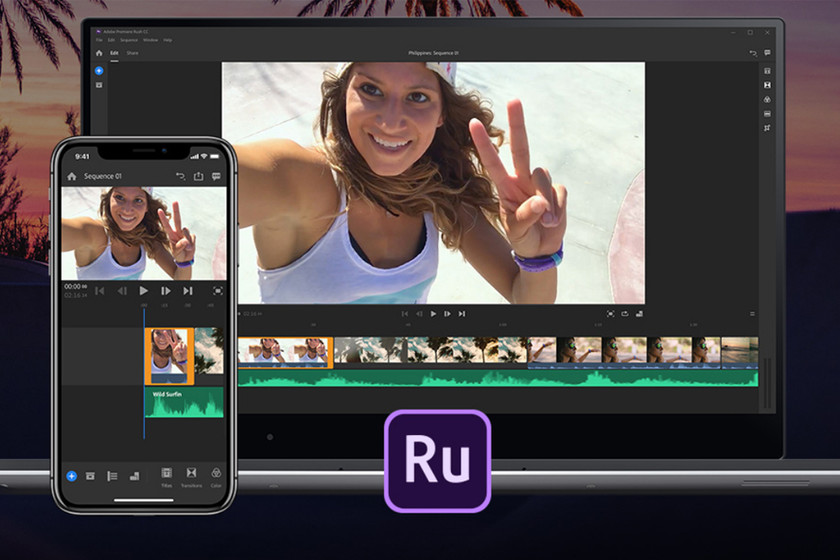
Task: Tap the Home icon on the phone
Action: (x=72, y=176)
